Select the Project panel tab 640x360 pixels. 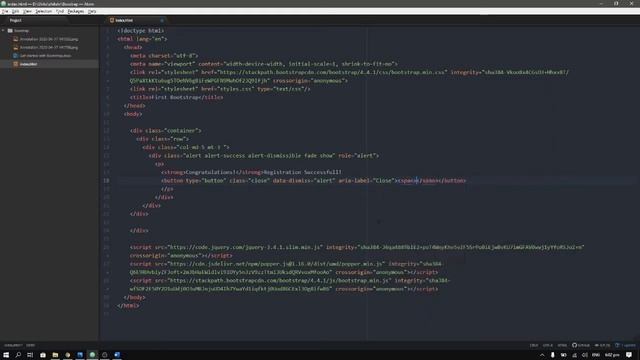(16, 20)
